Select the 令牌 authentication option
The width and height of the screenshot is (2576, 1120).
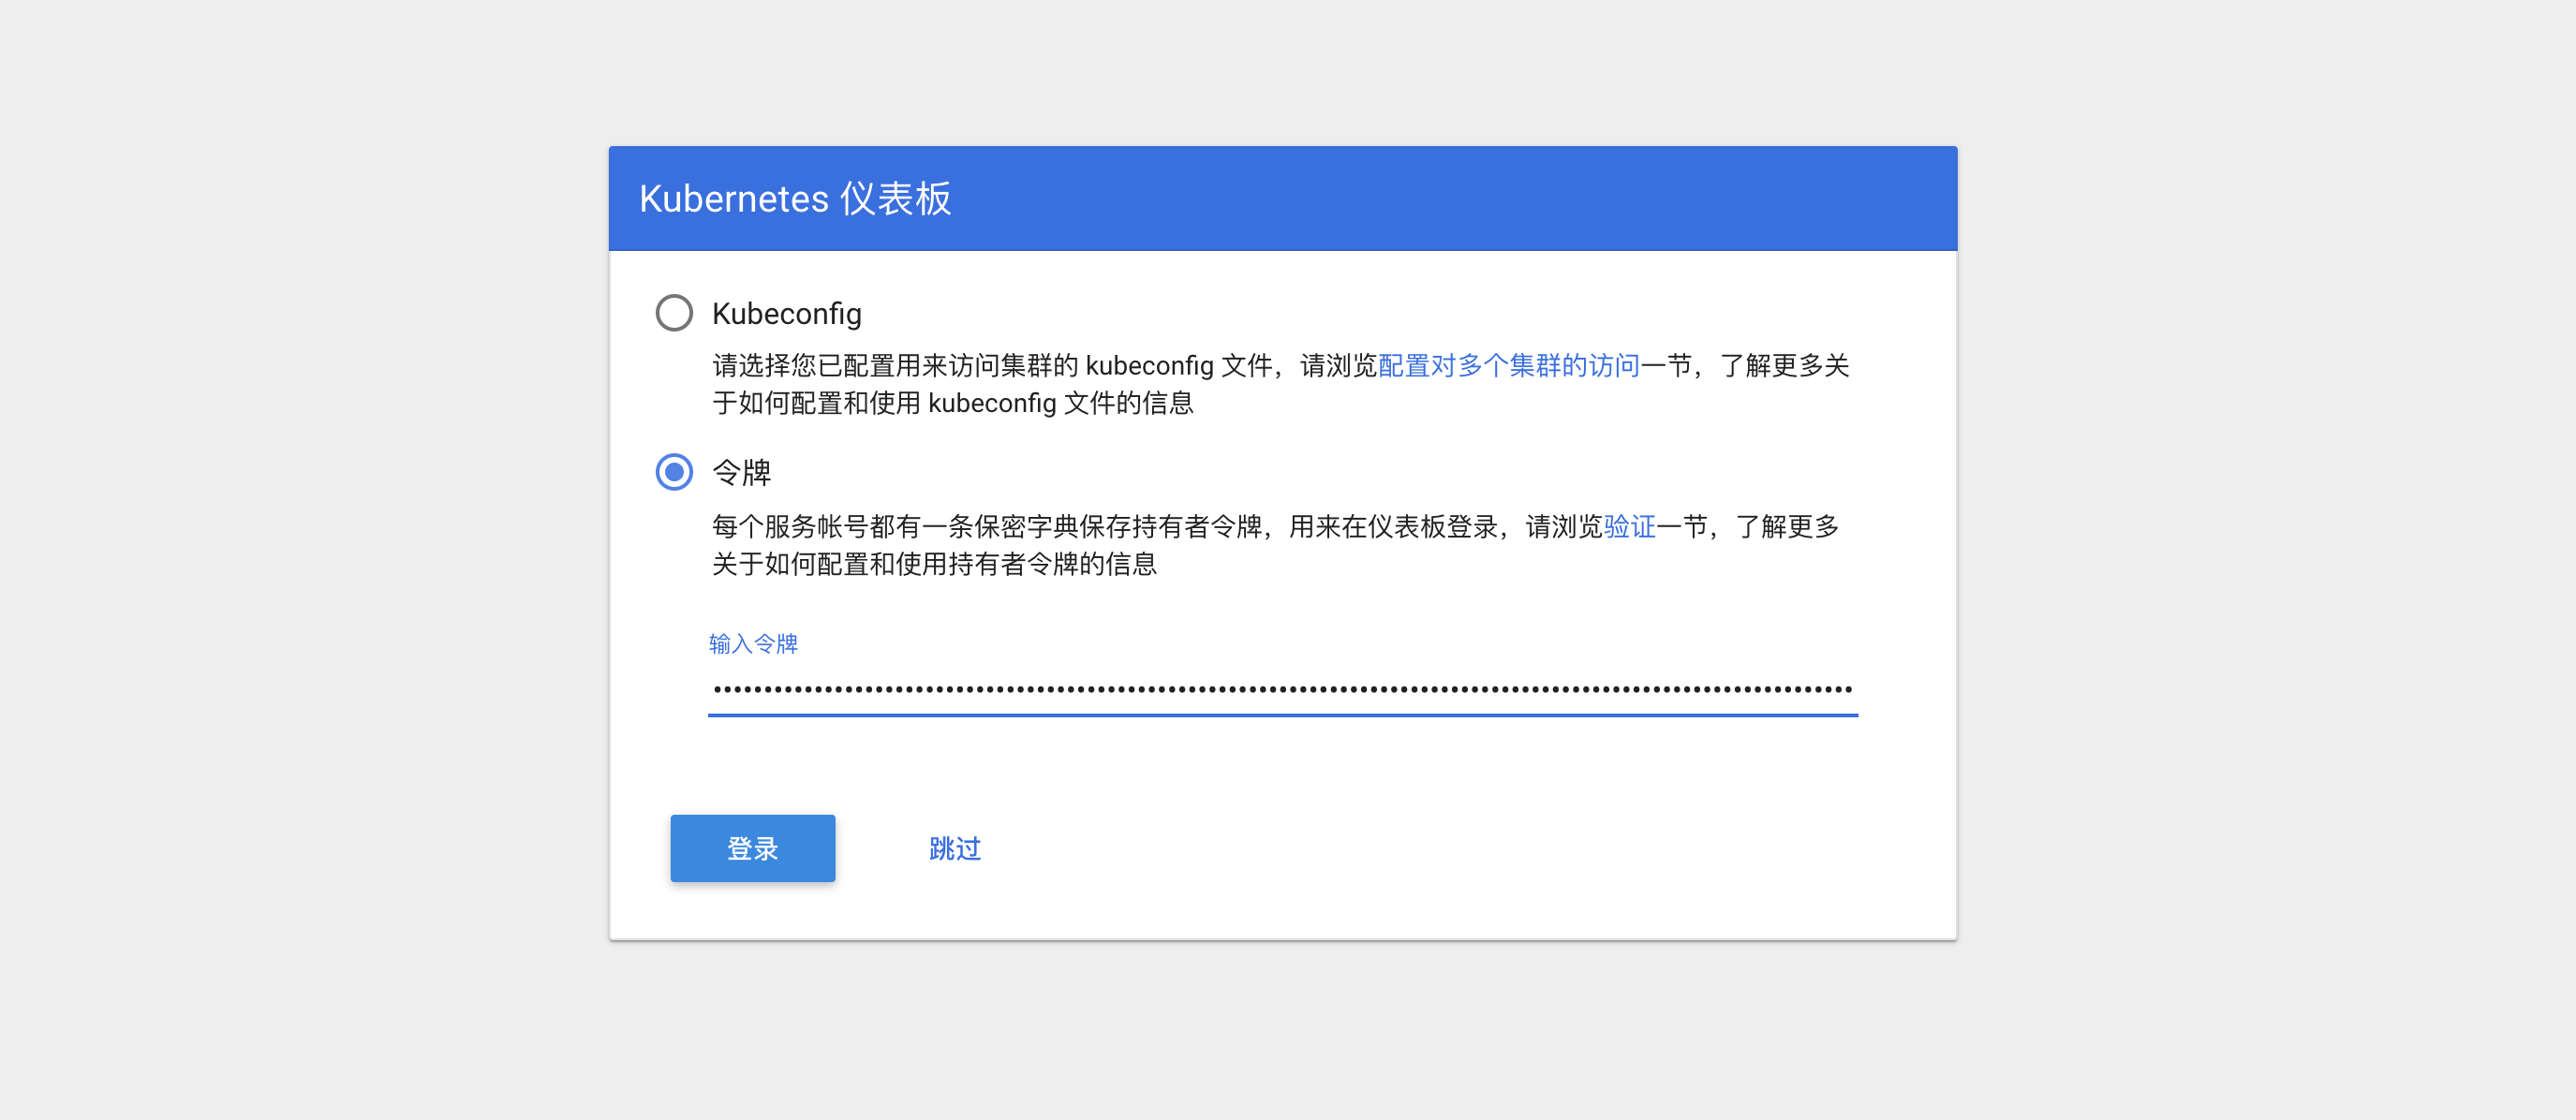[675, 471]
